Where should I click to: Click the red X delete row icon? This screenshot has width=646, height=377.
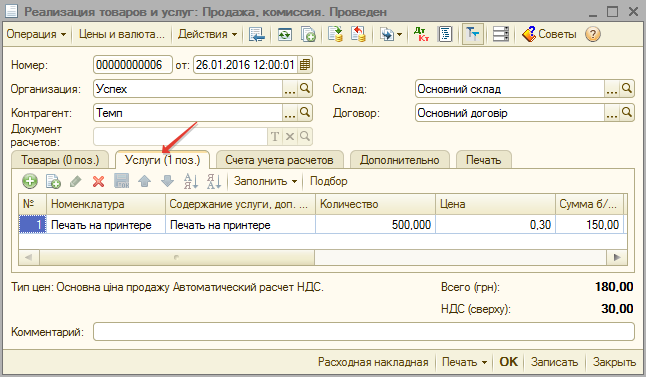point(98,181)
